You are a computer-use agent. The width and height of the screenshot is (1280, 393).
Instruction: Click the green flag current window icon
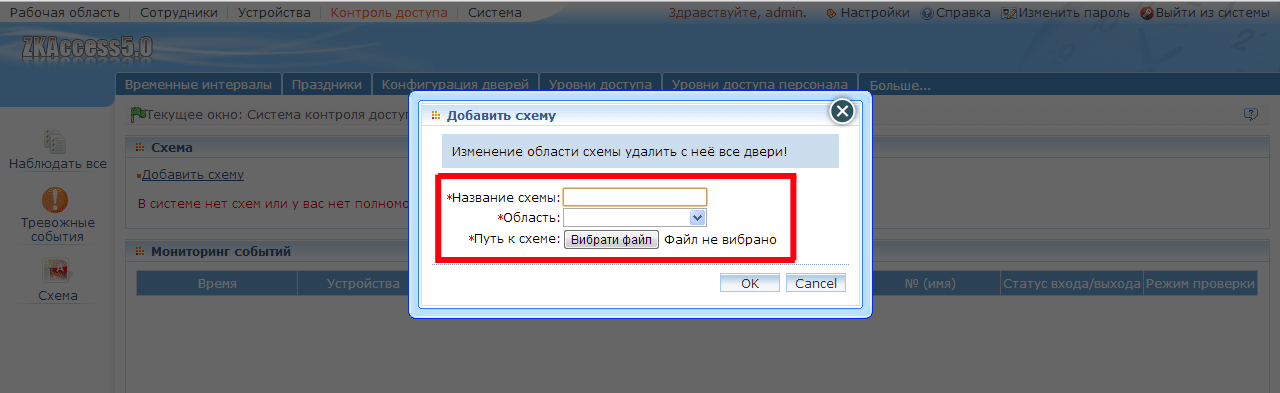pos(138,115)
